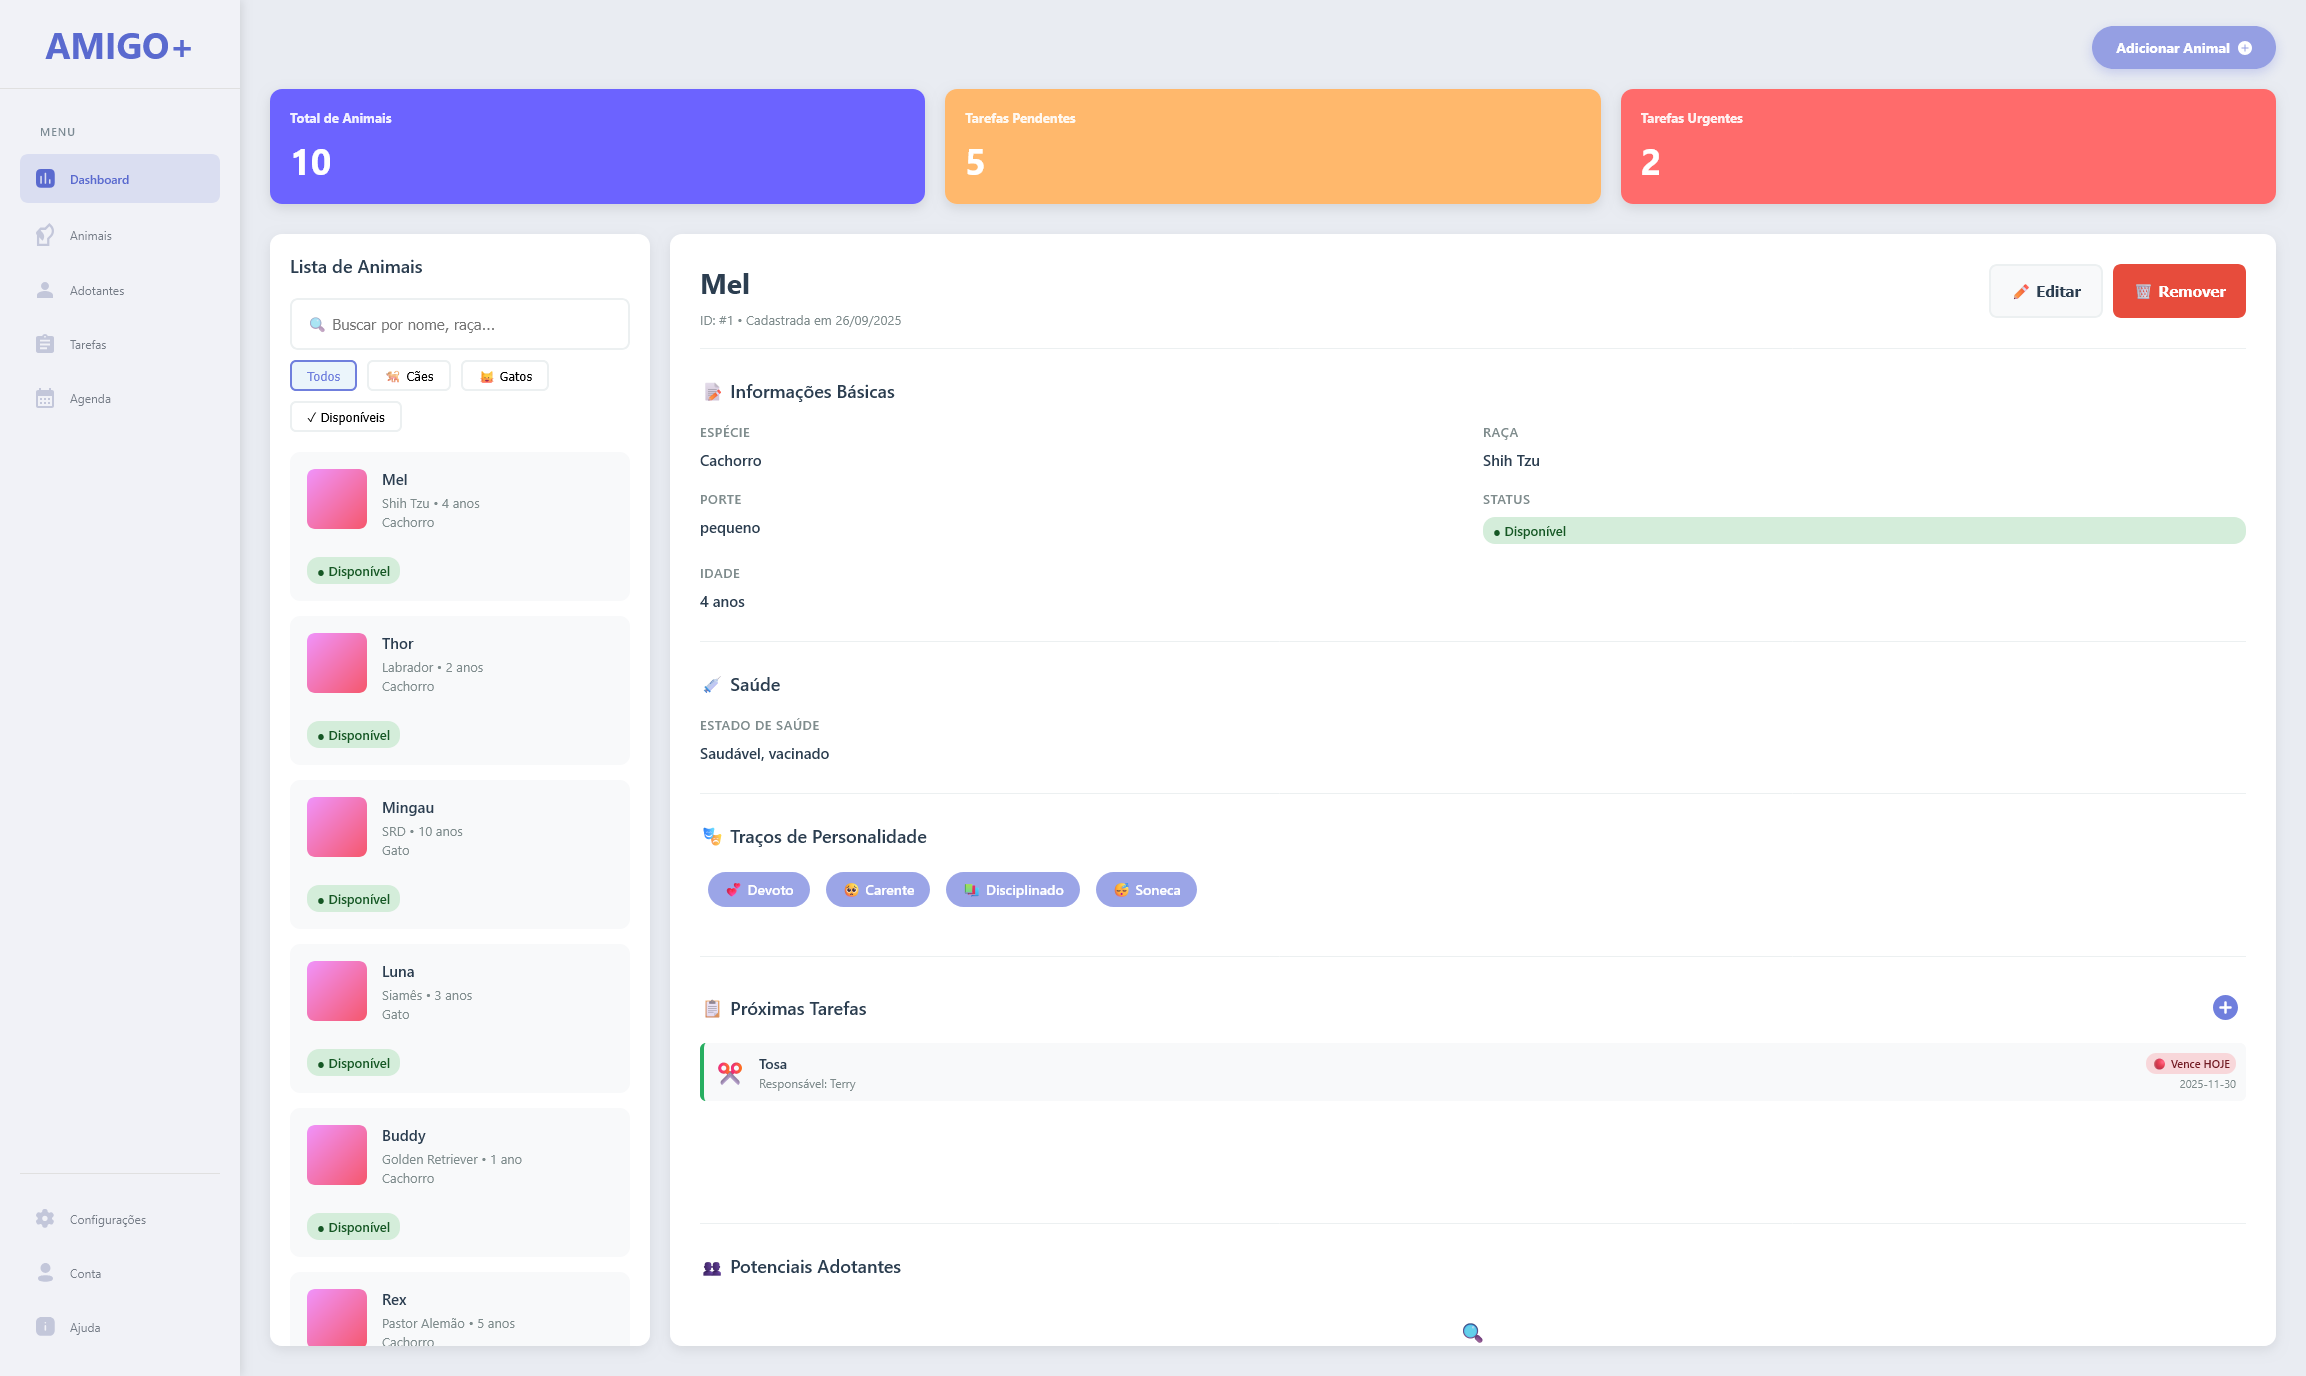Click the AMIGO+ logo

[x=119, y=45]
